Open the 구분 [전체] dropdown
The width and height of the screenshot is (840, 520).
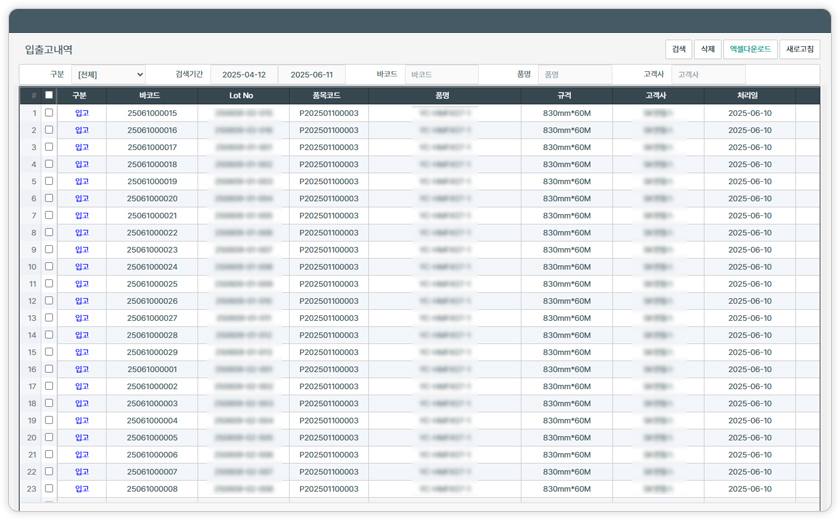pos(108,75)
